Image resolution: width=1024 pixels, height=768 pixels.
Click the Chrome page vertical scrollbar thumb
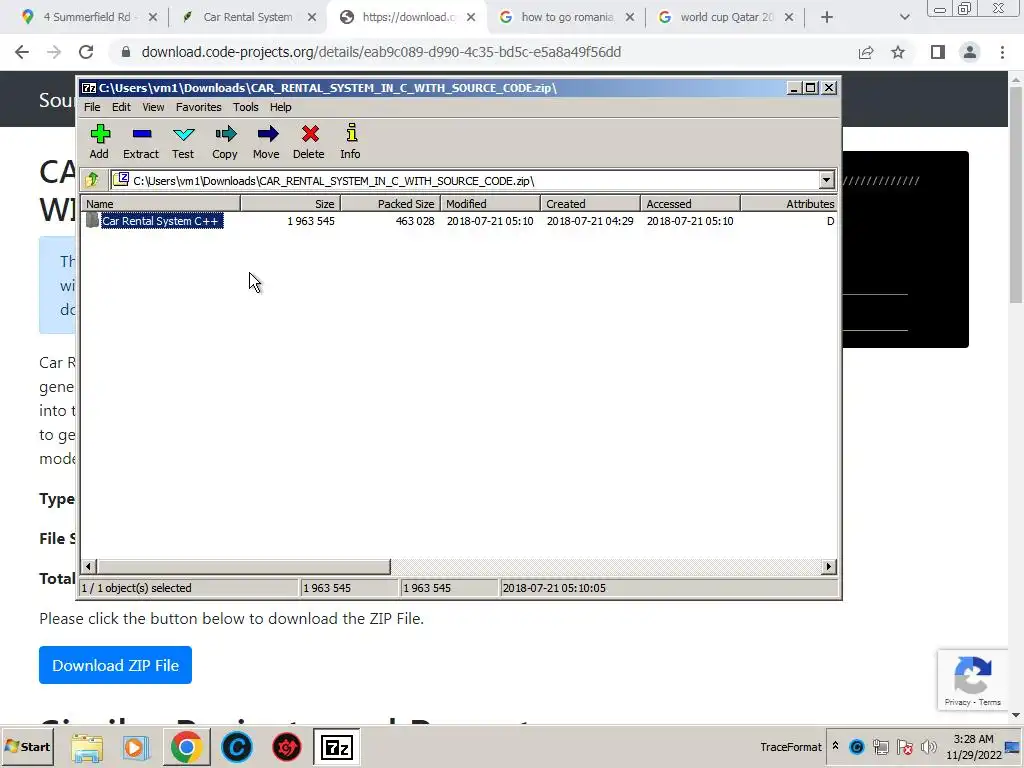coord(1016,194)
